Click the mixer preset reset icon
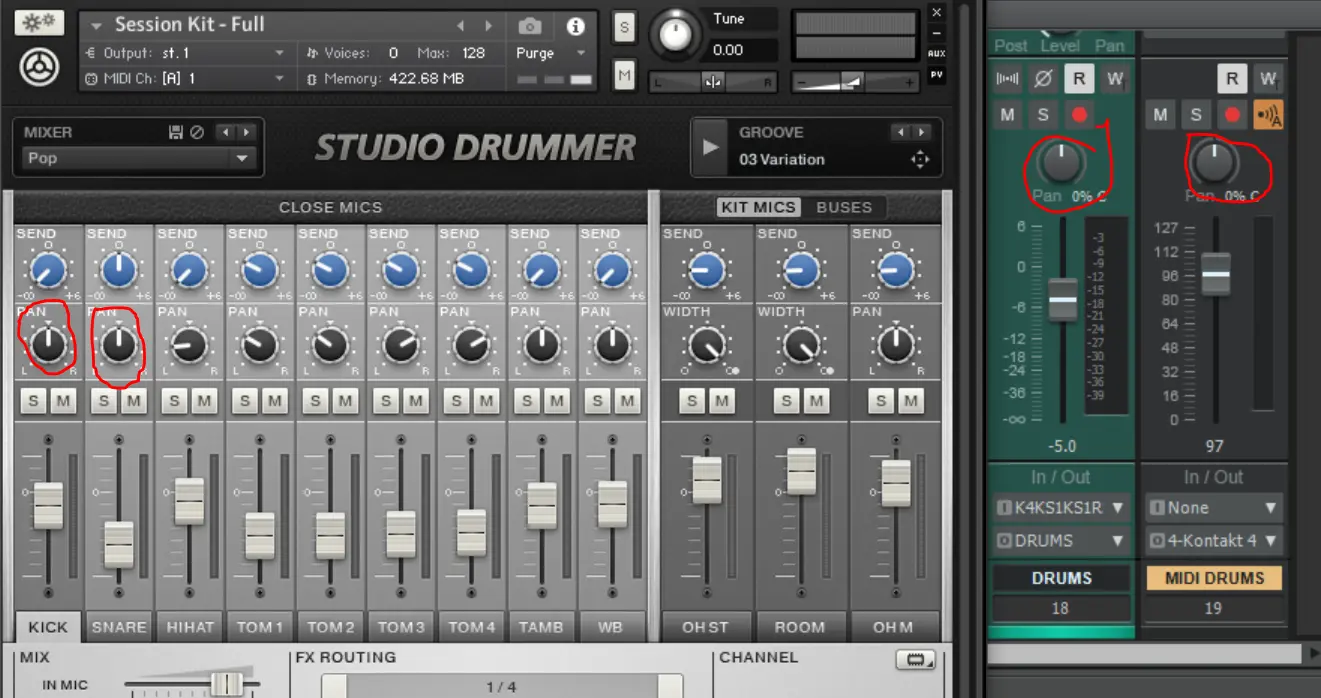Viewport: 1321px width, 698px height. [197, 132]
